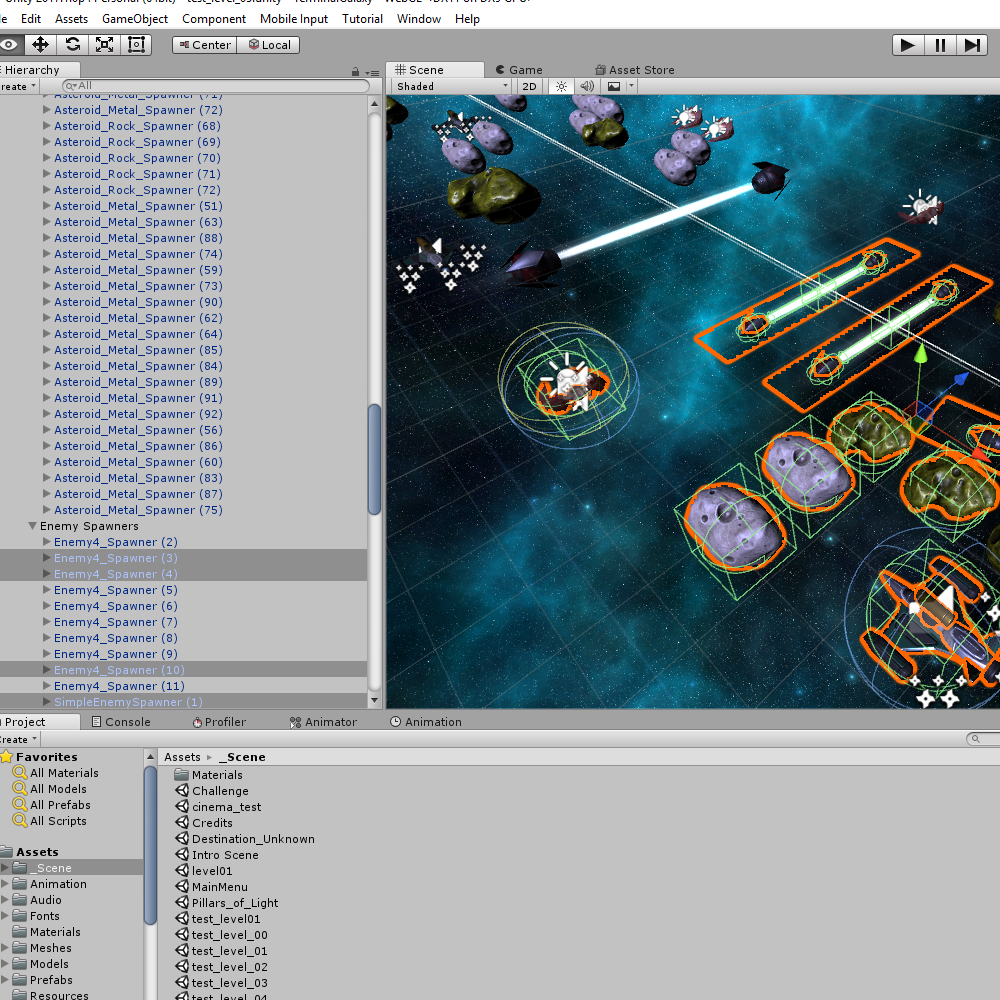Viewport: 1000px width, 1000px height.
Task: Open Materials folder in _Scene list
Action: click(x=217, y=775)
